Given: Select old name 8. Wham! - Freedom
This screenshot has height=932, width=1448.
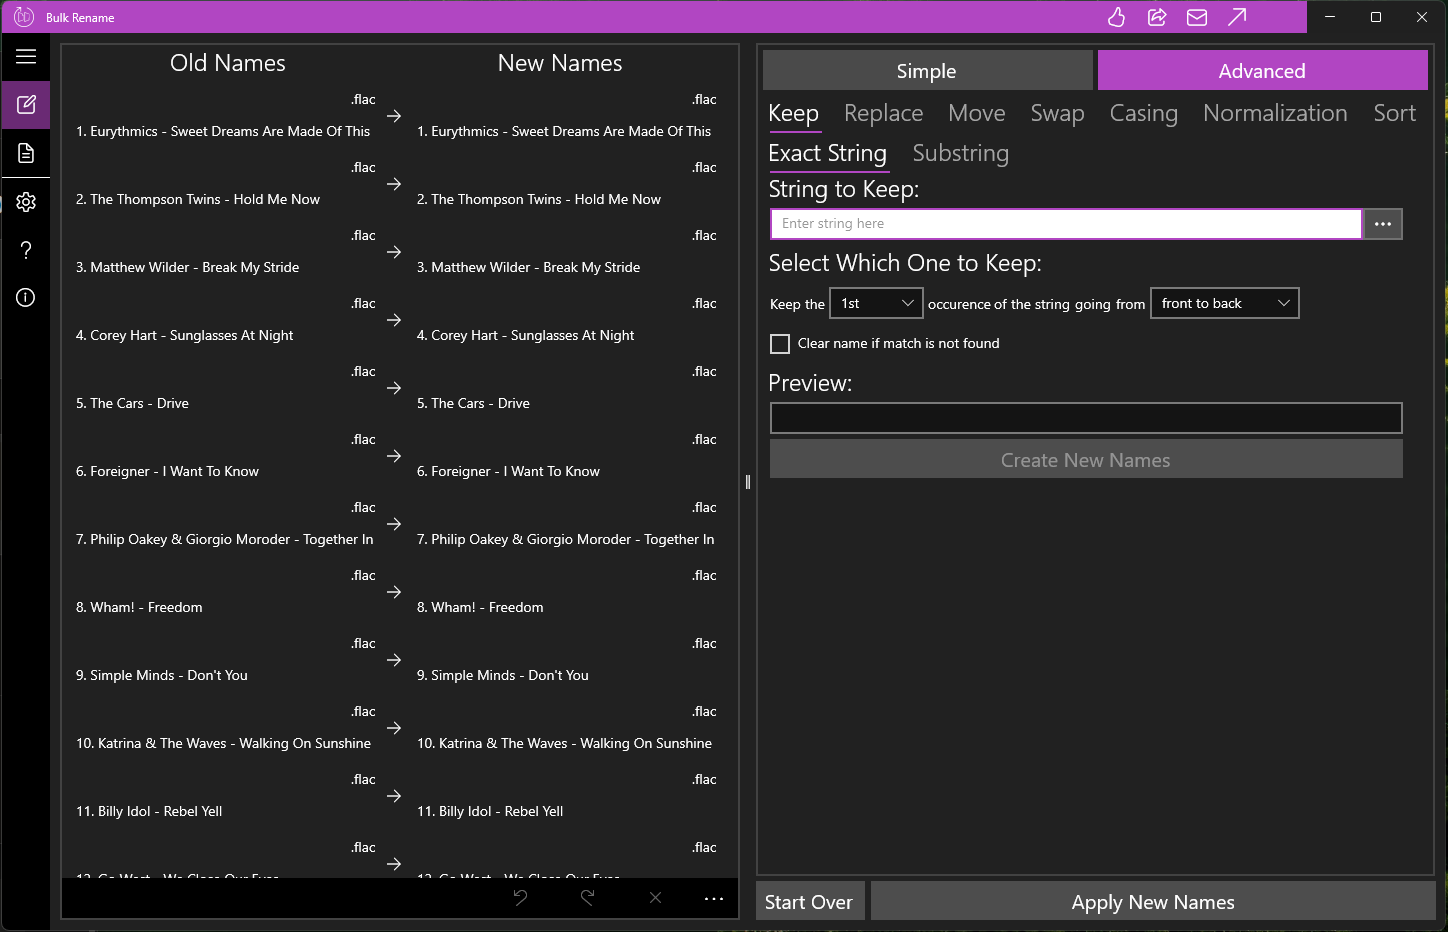Looking at the screenshot, I should pyautogui.click(x=139, y=607).
